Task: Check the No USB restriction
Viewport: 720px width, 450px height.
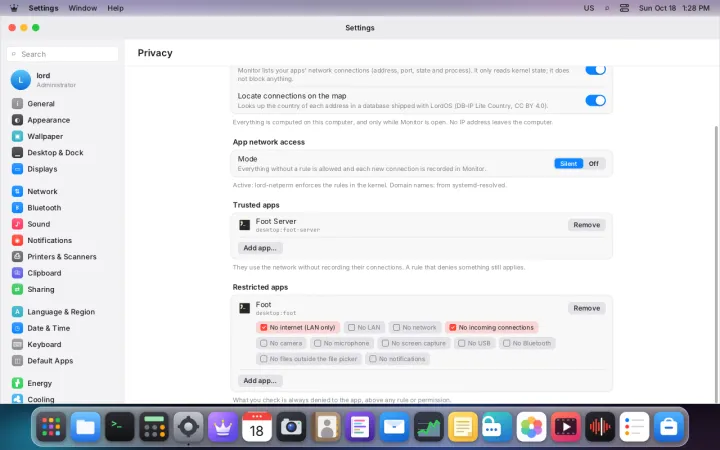Action: 474,343
